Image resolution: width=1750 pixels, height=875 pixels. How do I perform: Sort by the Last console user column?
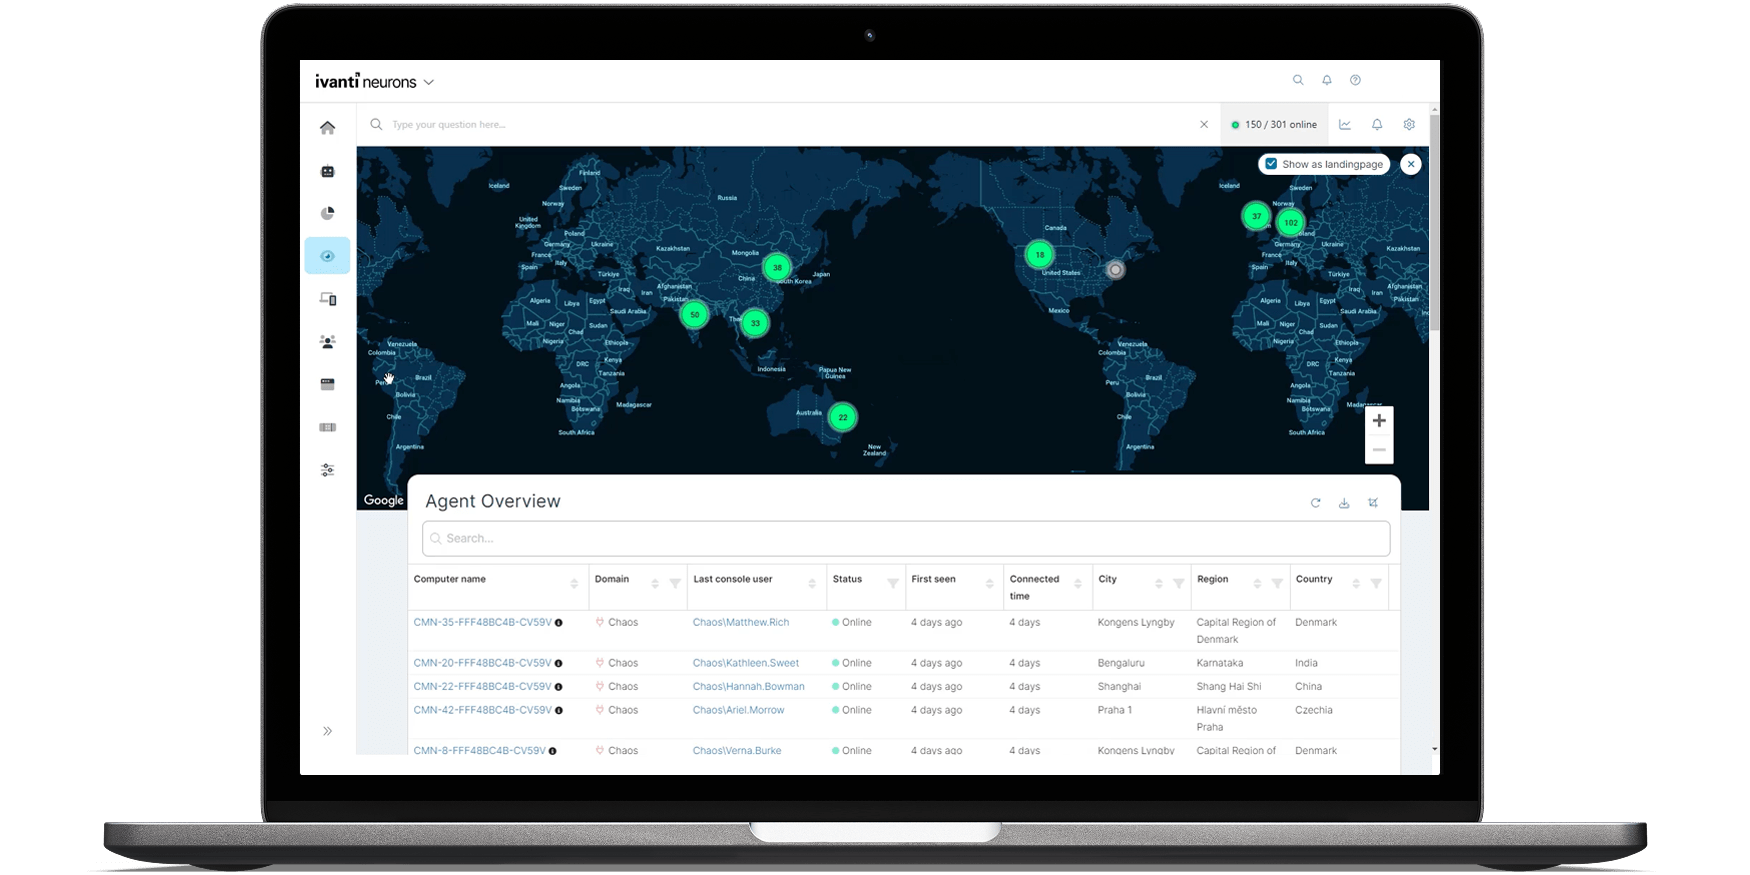[812, 584]
